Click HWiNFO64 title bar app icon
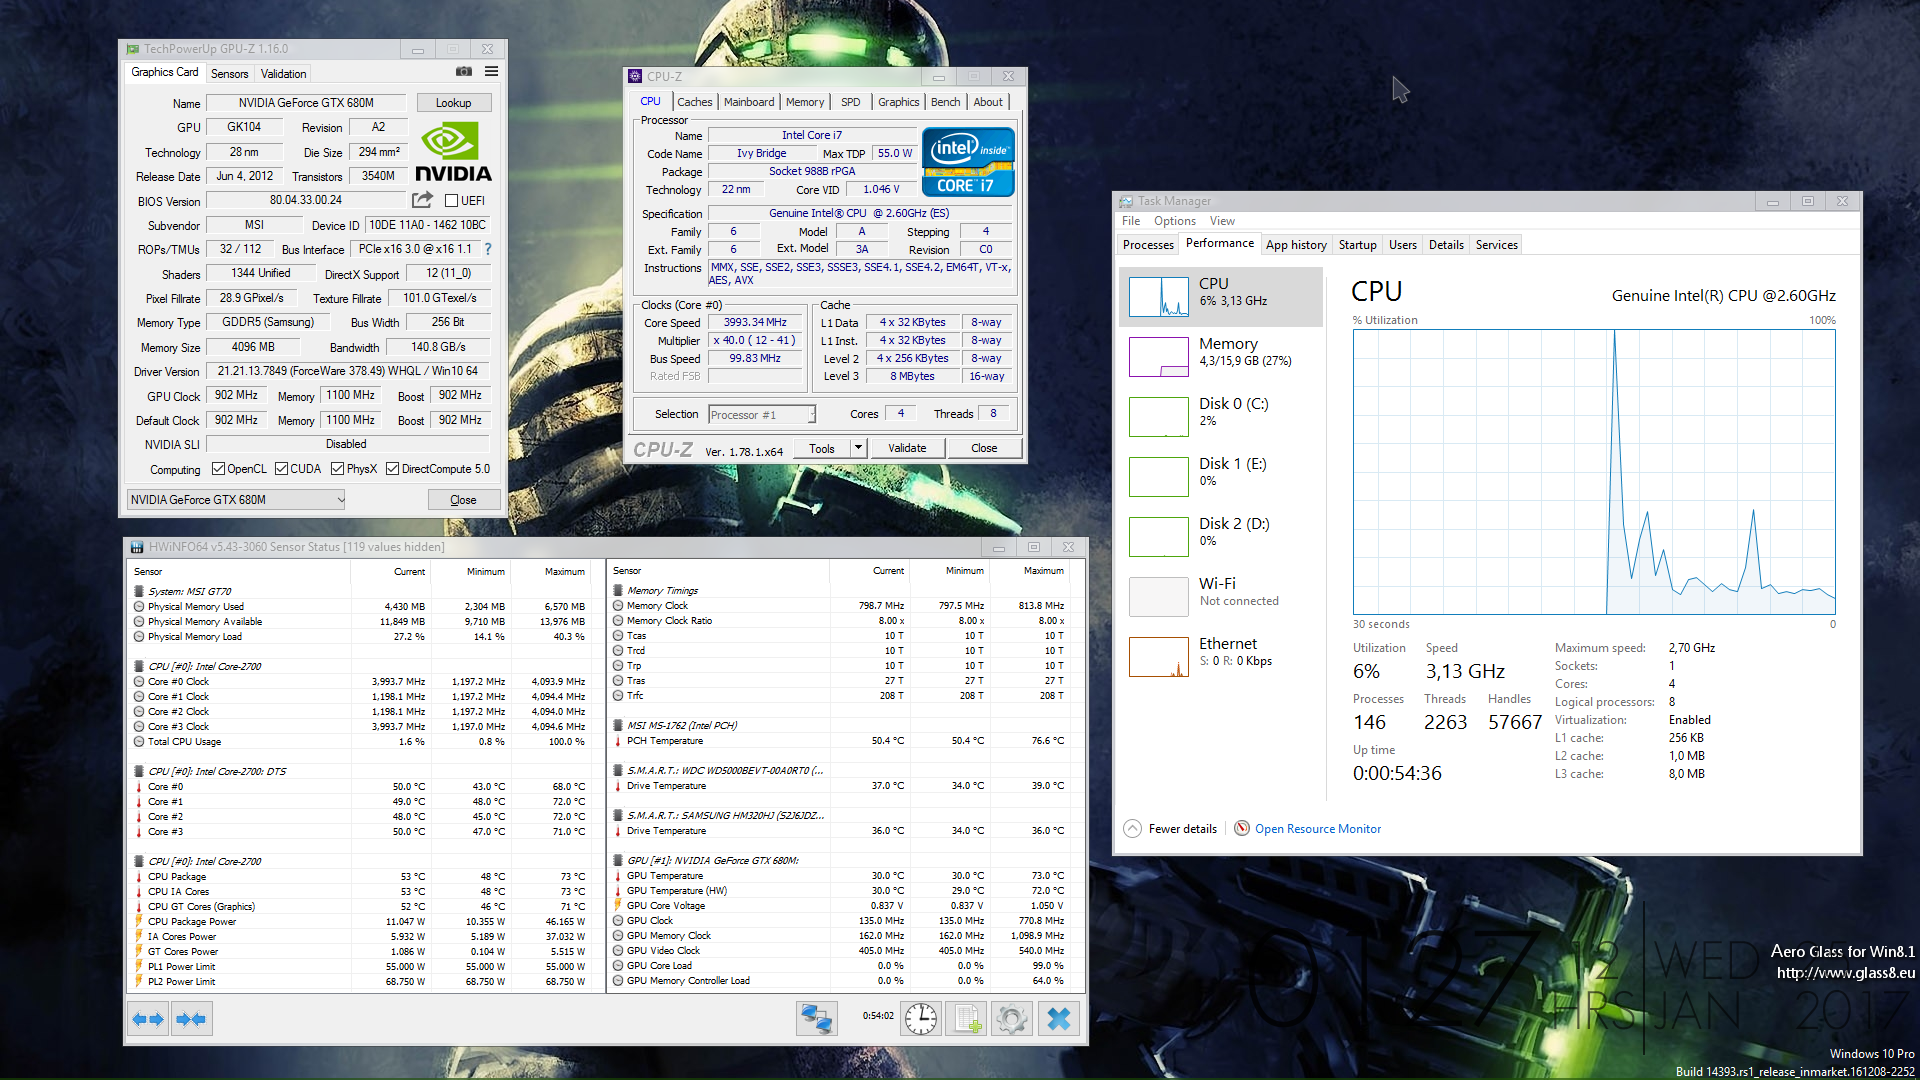Screen dimensions: 1920x1080 coord(137,547)
